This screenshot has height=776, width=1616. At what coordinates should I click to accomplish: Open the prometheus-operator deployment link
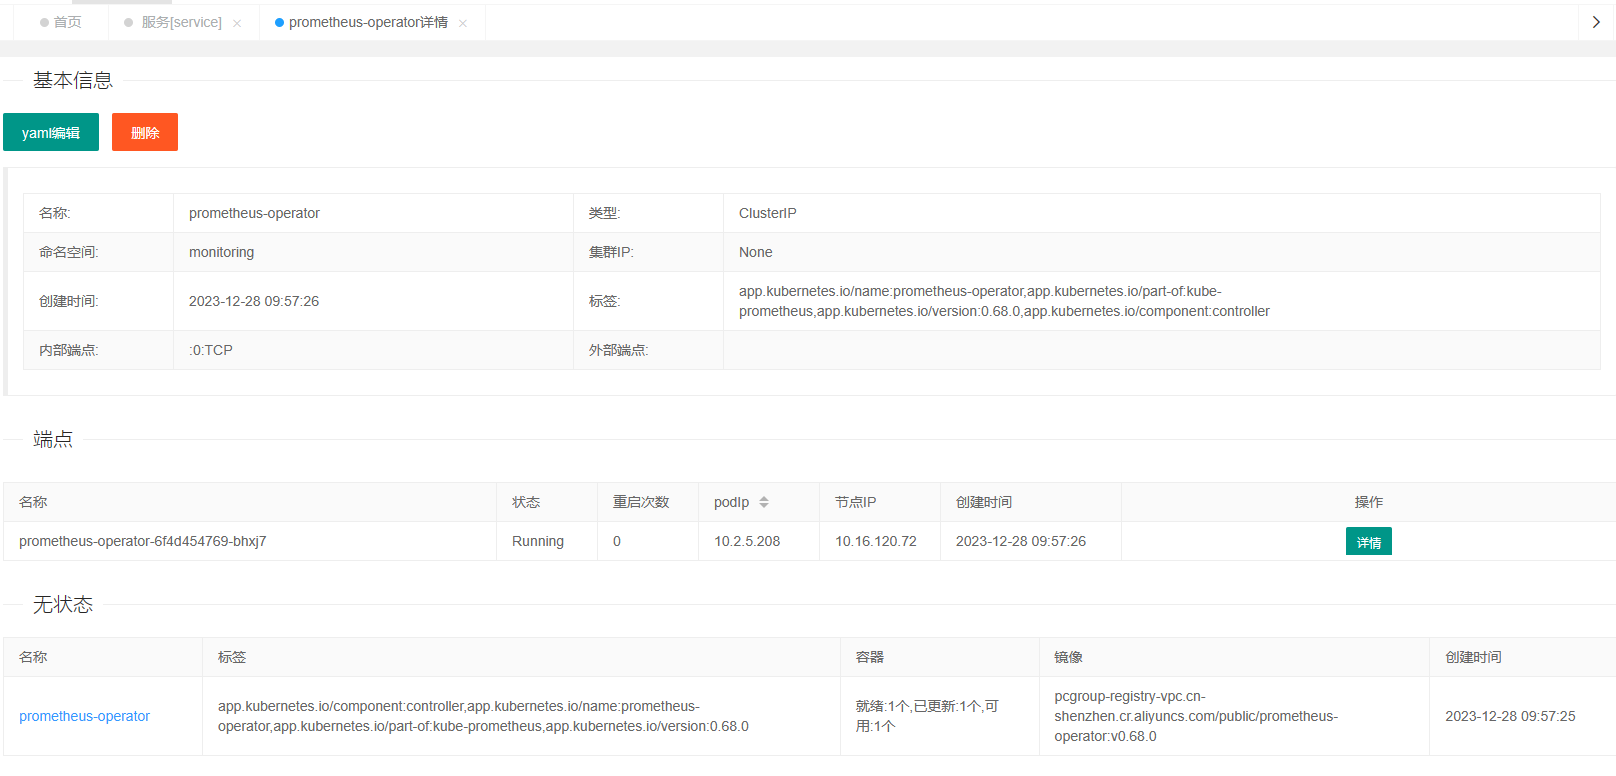(84, 716)
